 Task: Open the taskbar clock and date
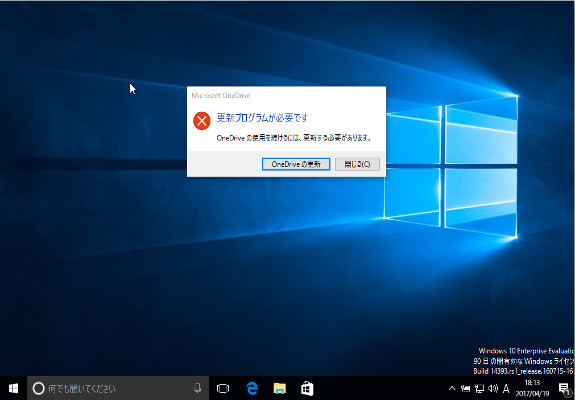tap(532, 388)
